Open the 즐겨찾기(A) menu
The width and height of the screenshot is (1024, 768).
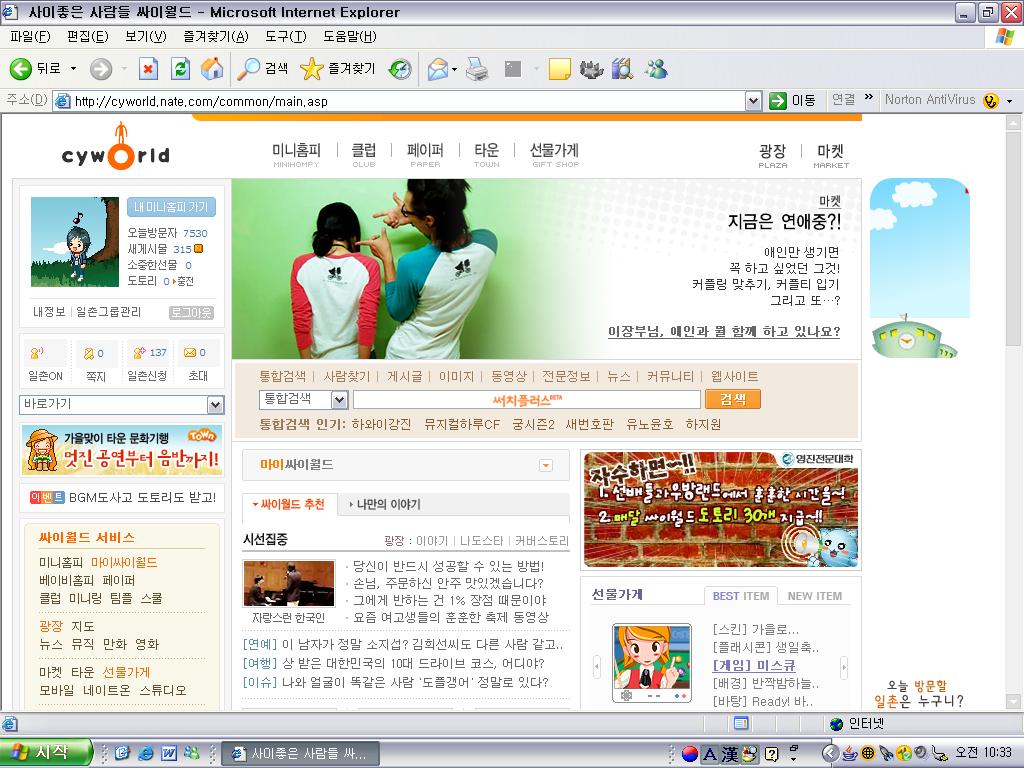pos(216,37)
